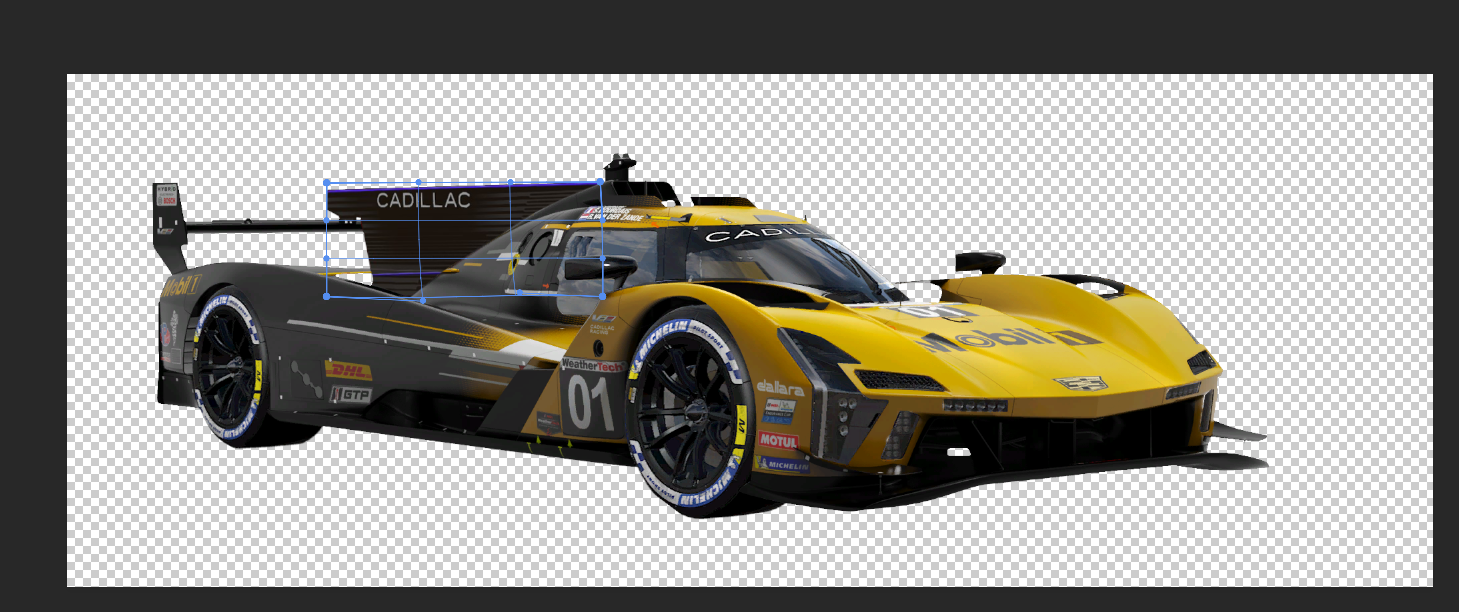Click the GTP badge below the DHL logo
Viewport: 1459px width, 612px height.
tap(351, 395)
